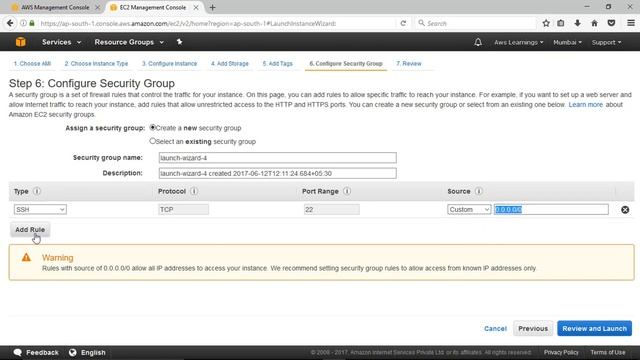640x360 pixels.
Task: Go to step 3 Configure Instance
Action: pyautogui.click(x=169, y=64)
